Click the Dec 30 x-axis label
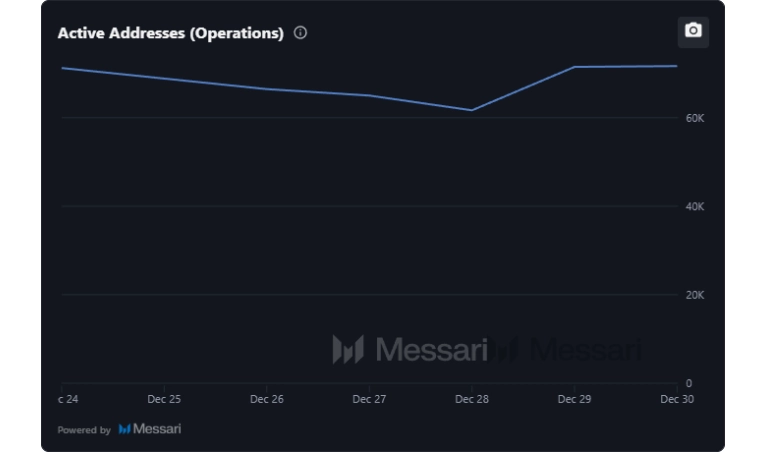This screenshot has height=452, width=765. click(x=676, y=399)
